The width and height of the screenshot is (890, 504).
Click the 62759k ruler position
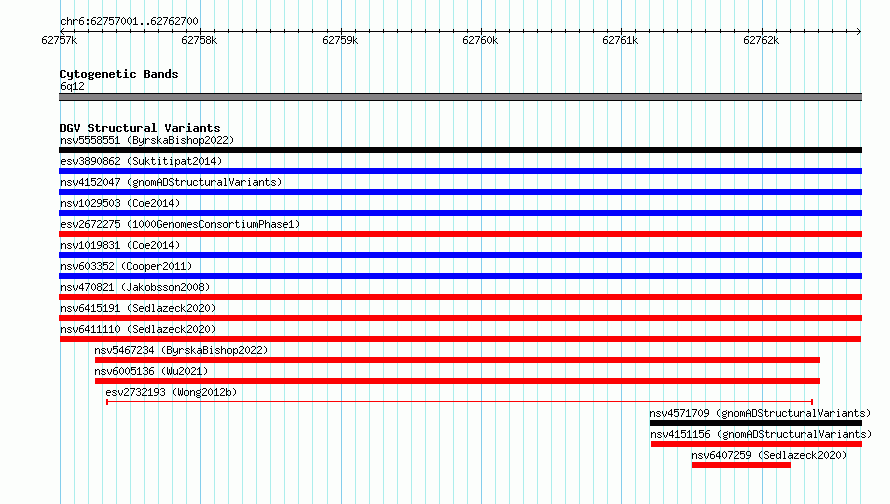click(x=340, y=40)
